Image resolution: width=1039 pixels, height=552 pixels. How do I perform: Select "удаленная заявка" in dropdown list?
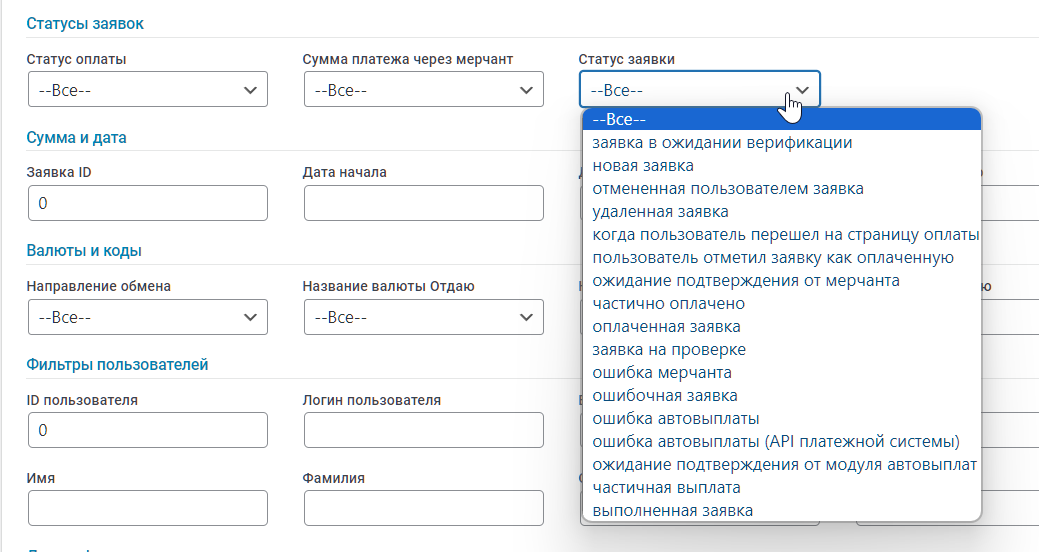(660, 211)
